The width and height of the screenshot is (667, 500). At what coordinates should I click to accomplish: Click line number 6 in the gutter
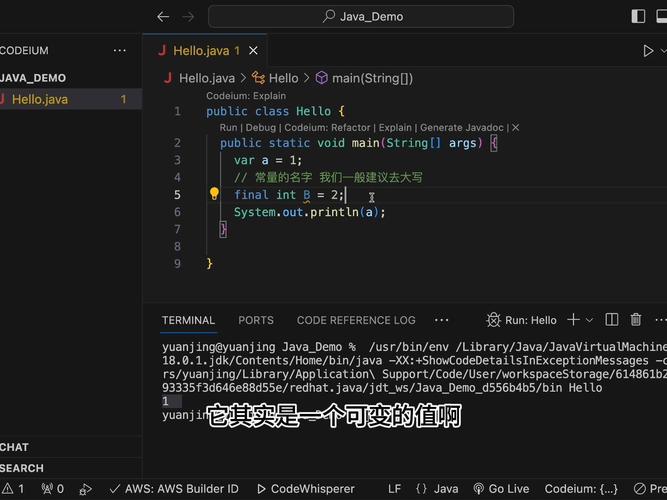click(177, 212)
